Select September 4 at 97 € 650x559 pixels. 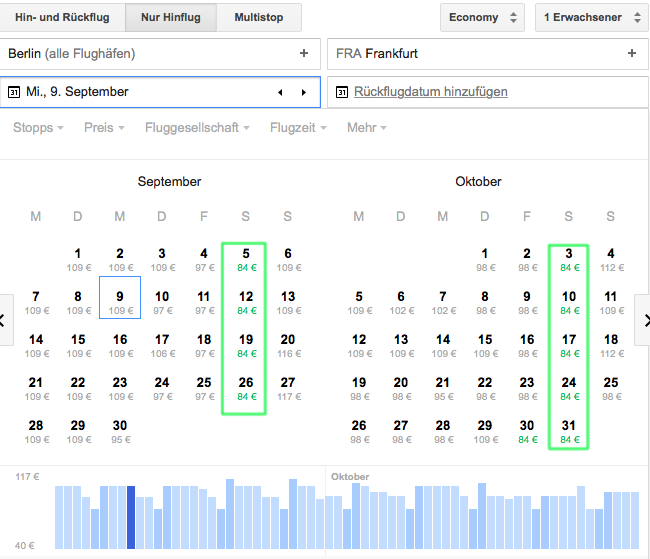coord(204,260)
